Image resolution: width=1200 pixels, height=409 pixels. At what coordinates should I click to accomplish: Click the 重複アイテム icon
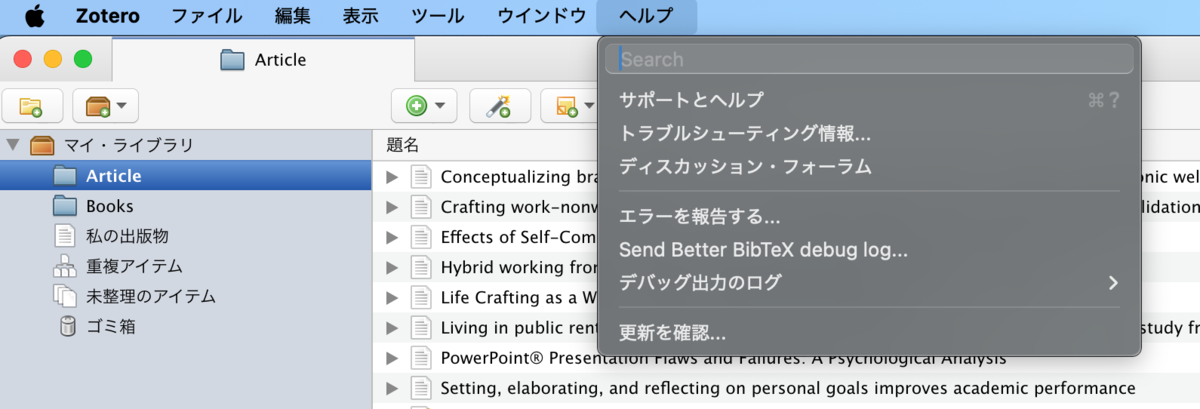(x=65, y=266)
